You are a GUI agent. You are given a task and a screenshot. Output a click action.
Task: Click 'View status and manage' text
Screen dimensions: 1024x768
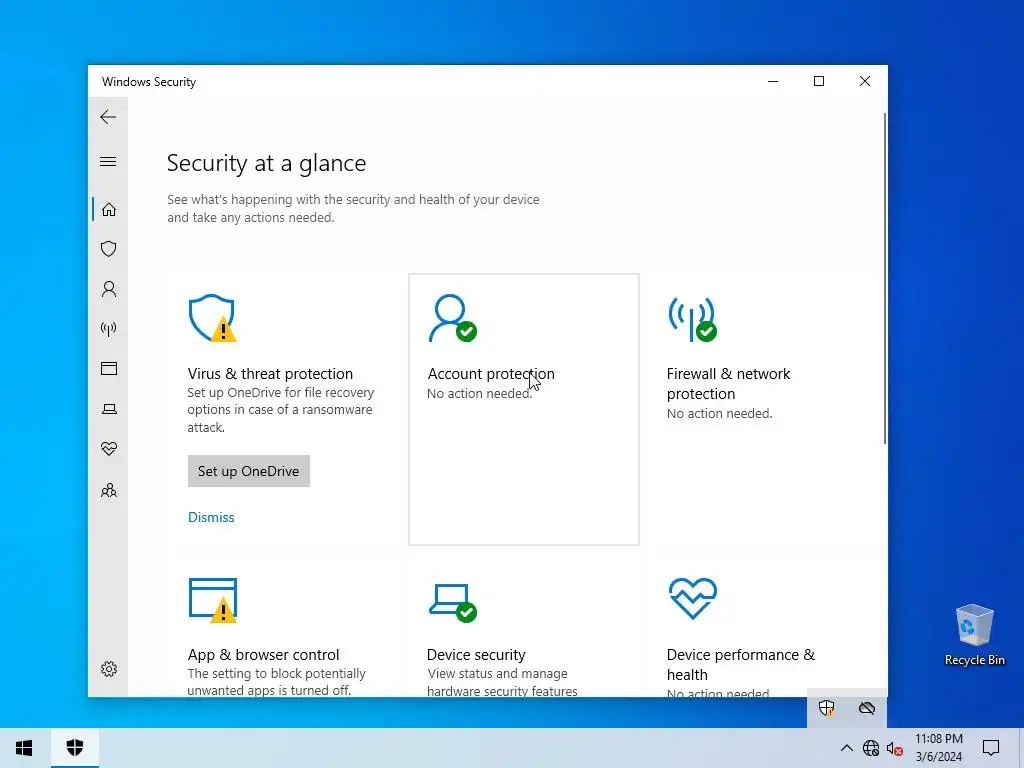(498, 673)
